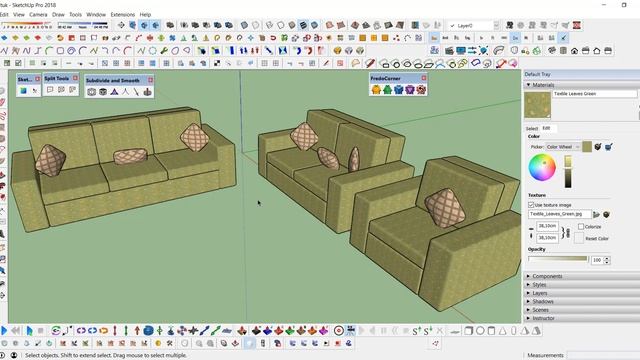The image size is (640, 360).
Task: Click the first Split Tools icon
Action: [50, 89]
